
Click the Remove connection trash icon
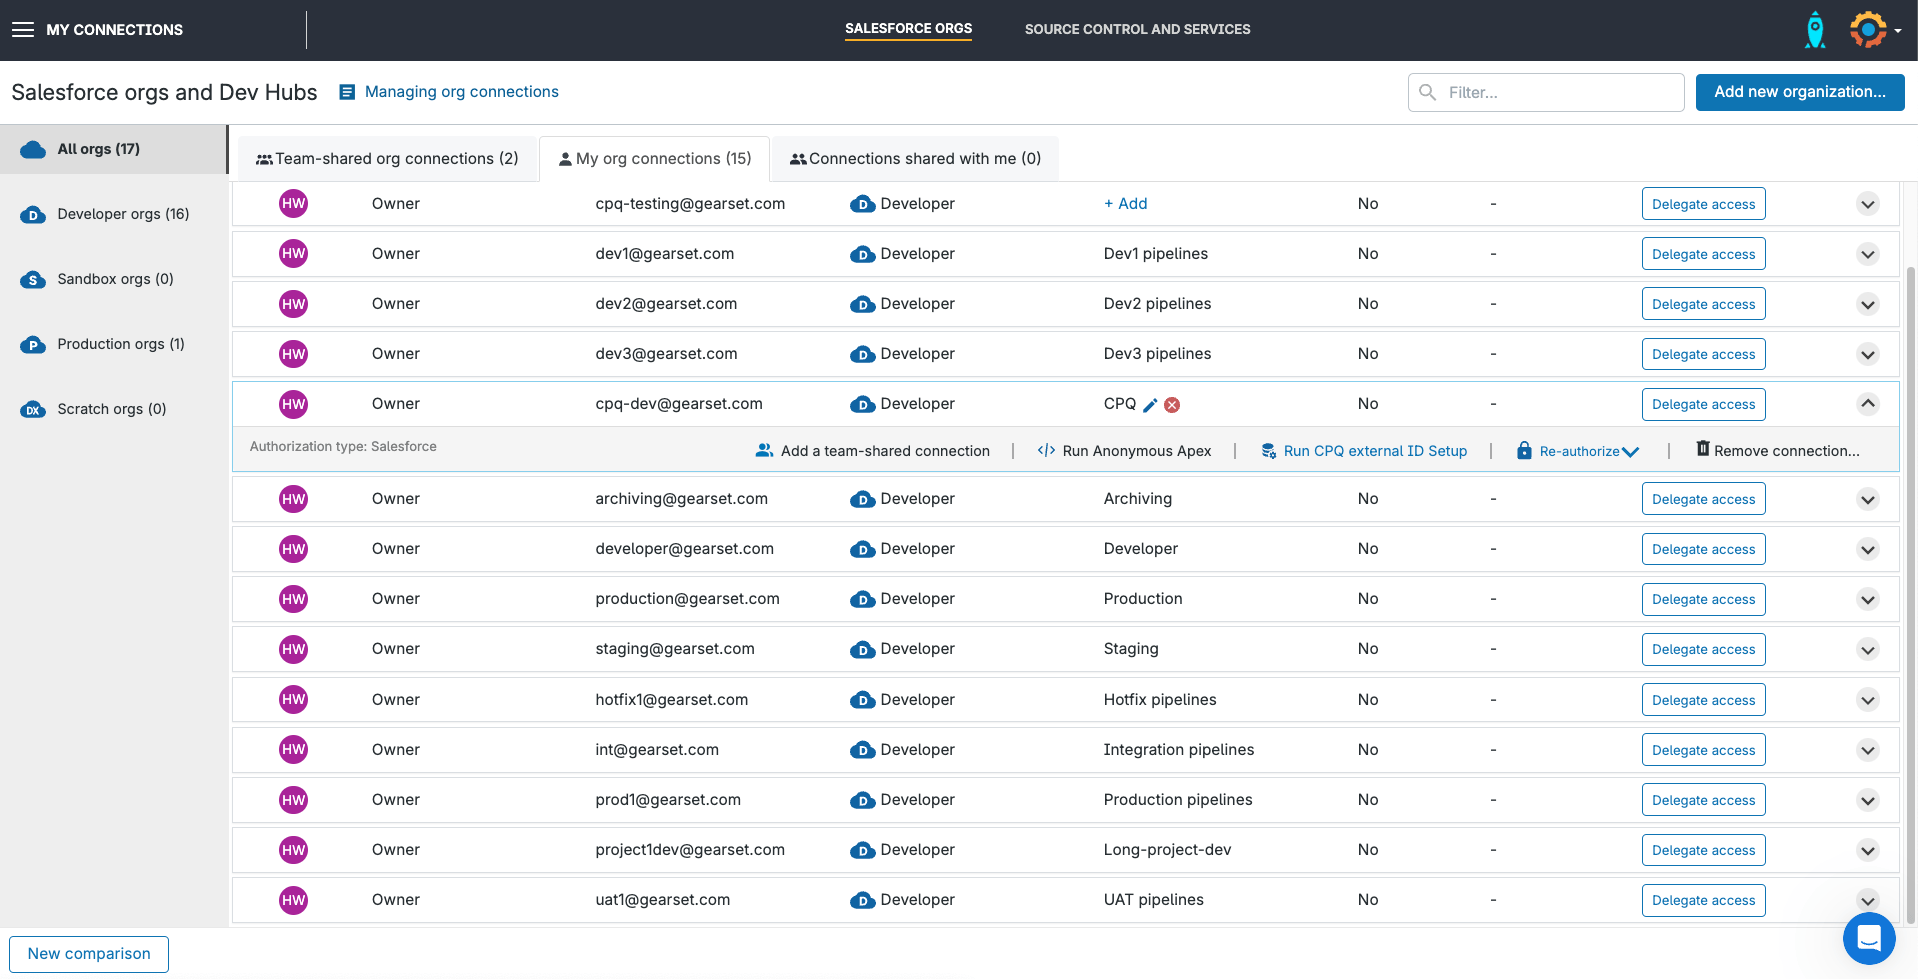(x=1702, y=450)
